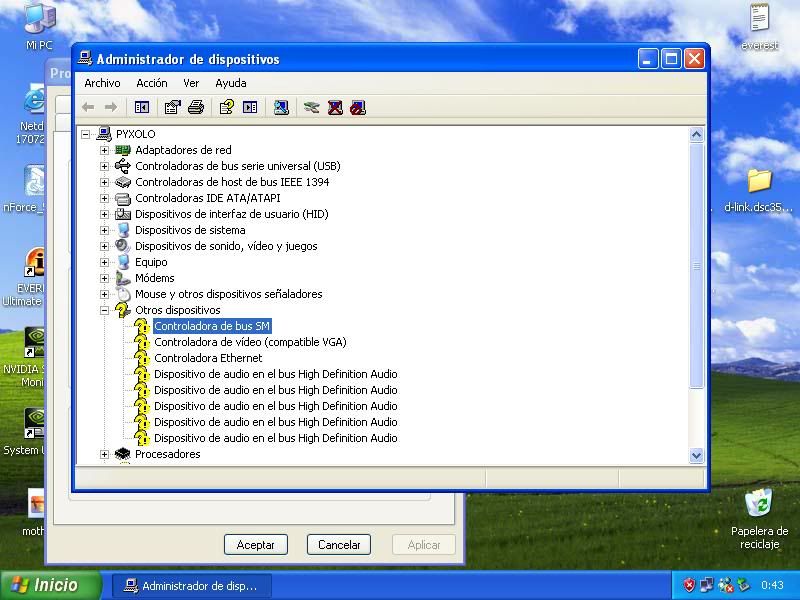Click the Update driver toolbar icon
Screen dimensions: 800x600
(311, 107)
